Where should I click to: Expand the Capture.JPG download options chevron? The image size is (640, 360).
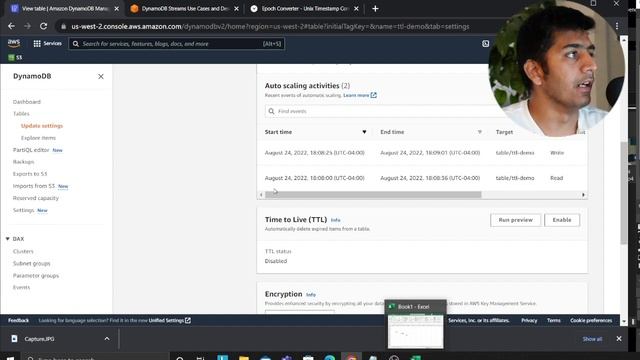[107, 339]
